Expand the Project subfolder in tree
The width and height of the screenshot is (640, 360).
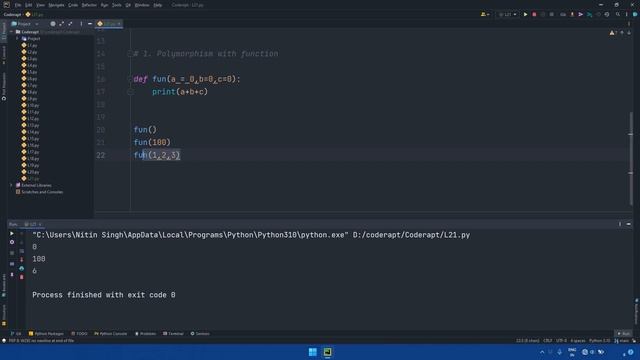tap(17, 38)
